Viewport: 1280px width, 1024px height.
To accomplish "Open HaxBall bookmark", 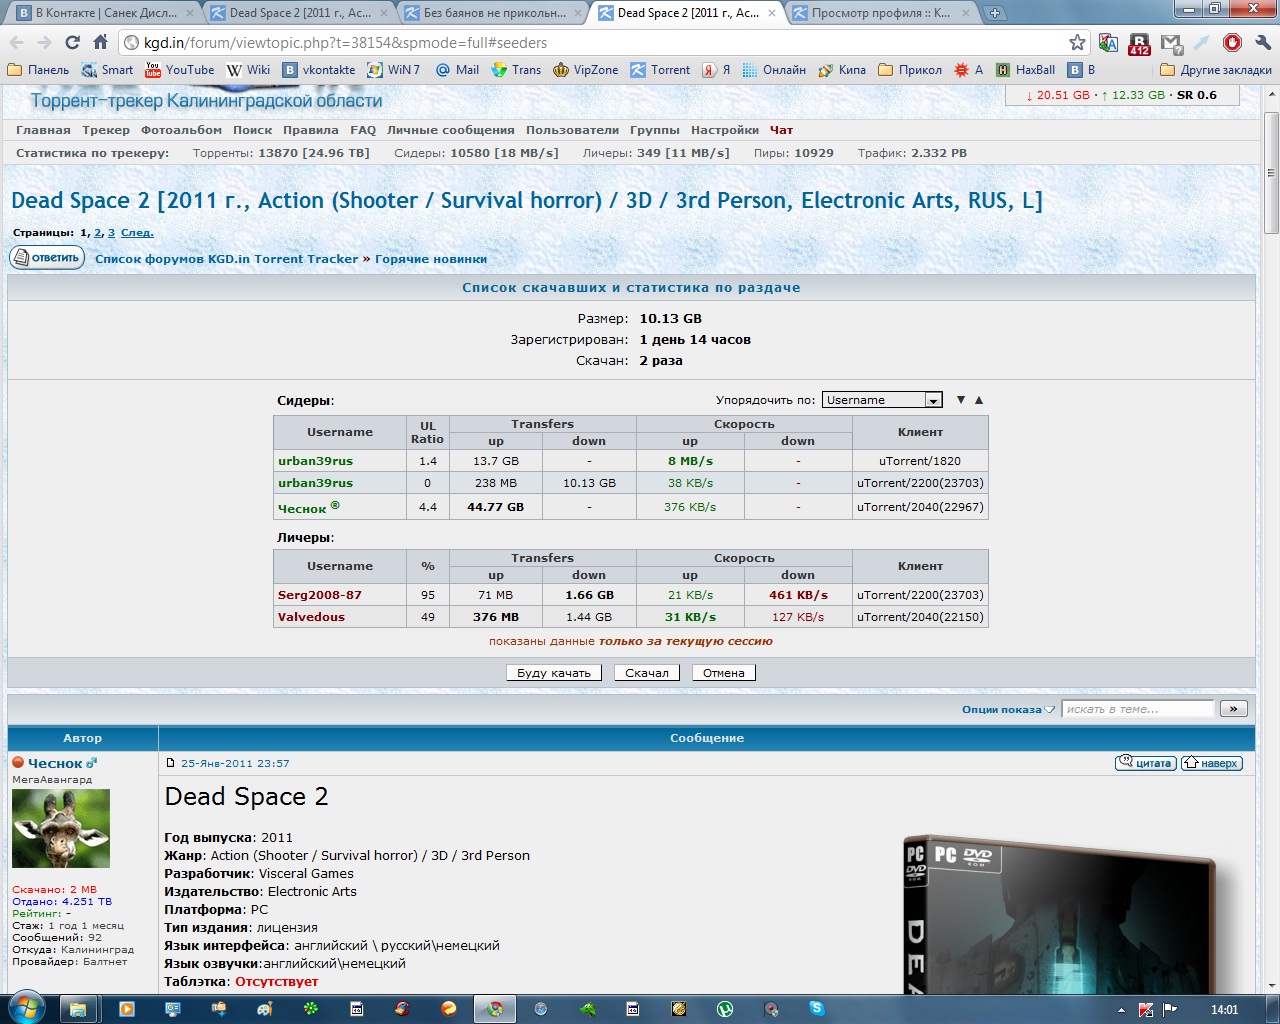I will (x=1025, y=70).
